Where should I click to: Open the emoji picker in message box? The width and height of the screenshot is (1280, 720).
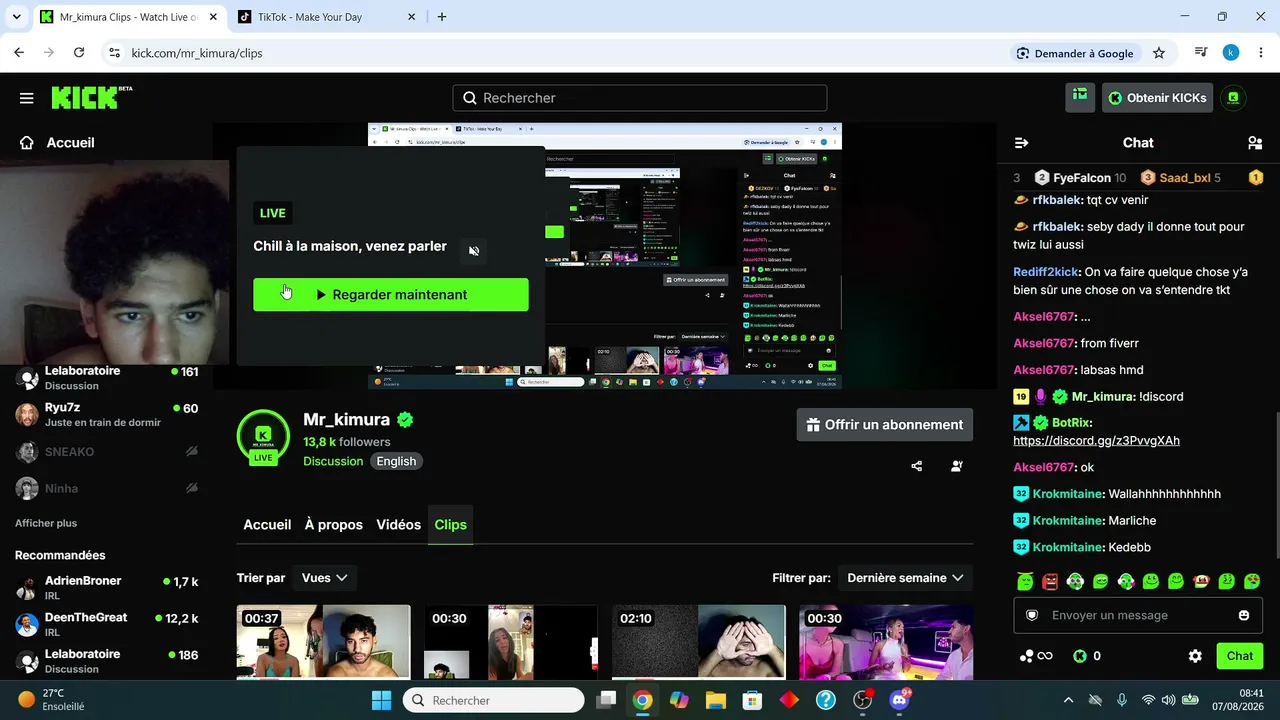tap(1244, 615)
